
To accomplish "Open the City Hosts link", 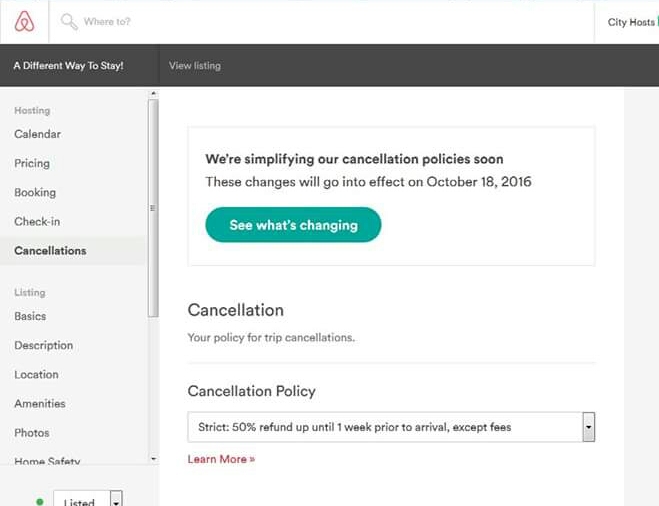I will (631, 22).
